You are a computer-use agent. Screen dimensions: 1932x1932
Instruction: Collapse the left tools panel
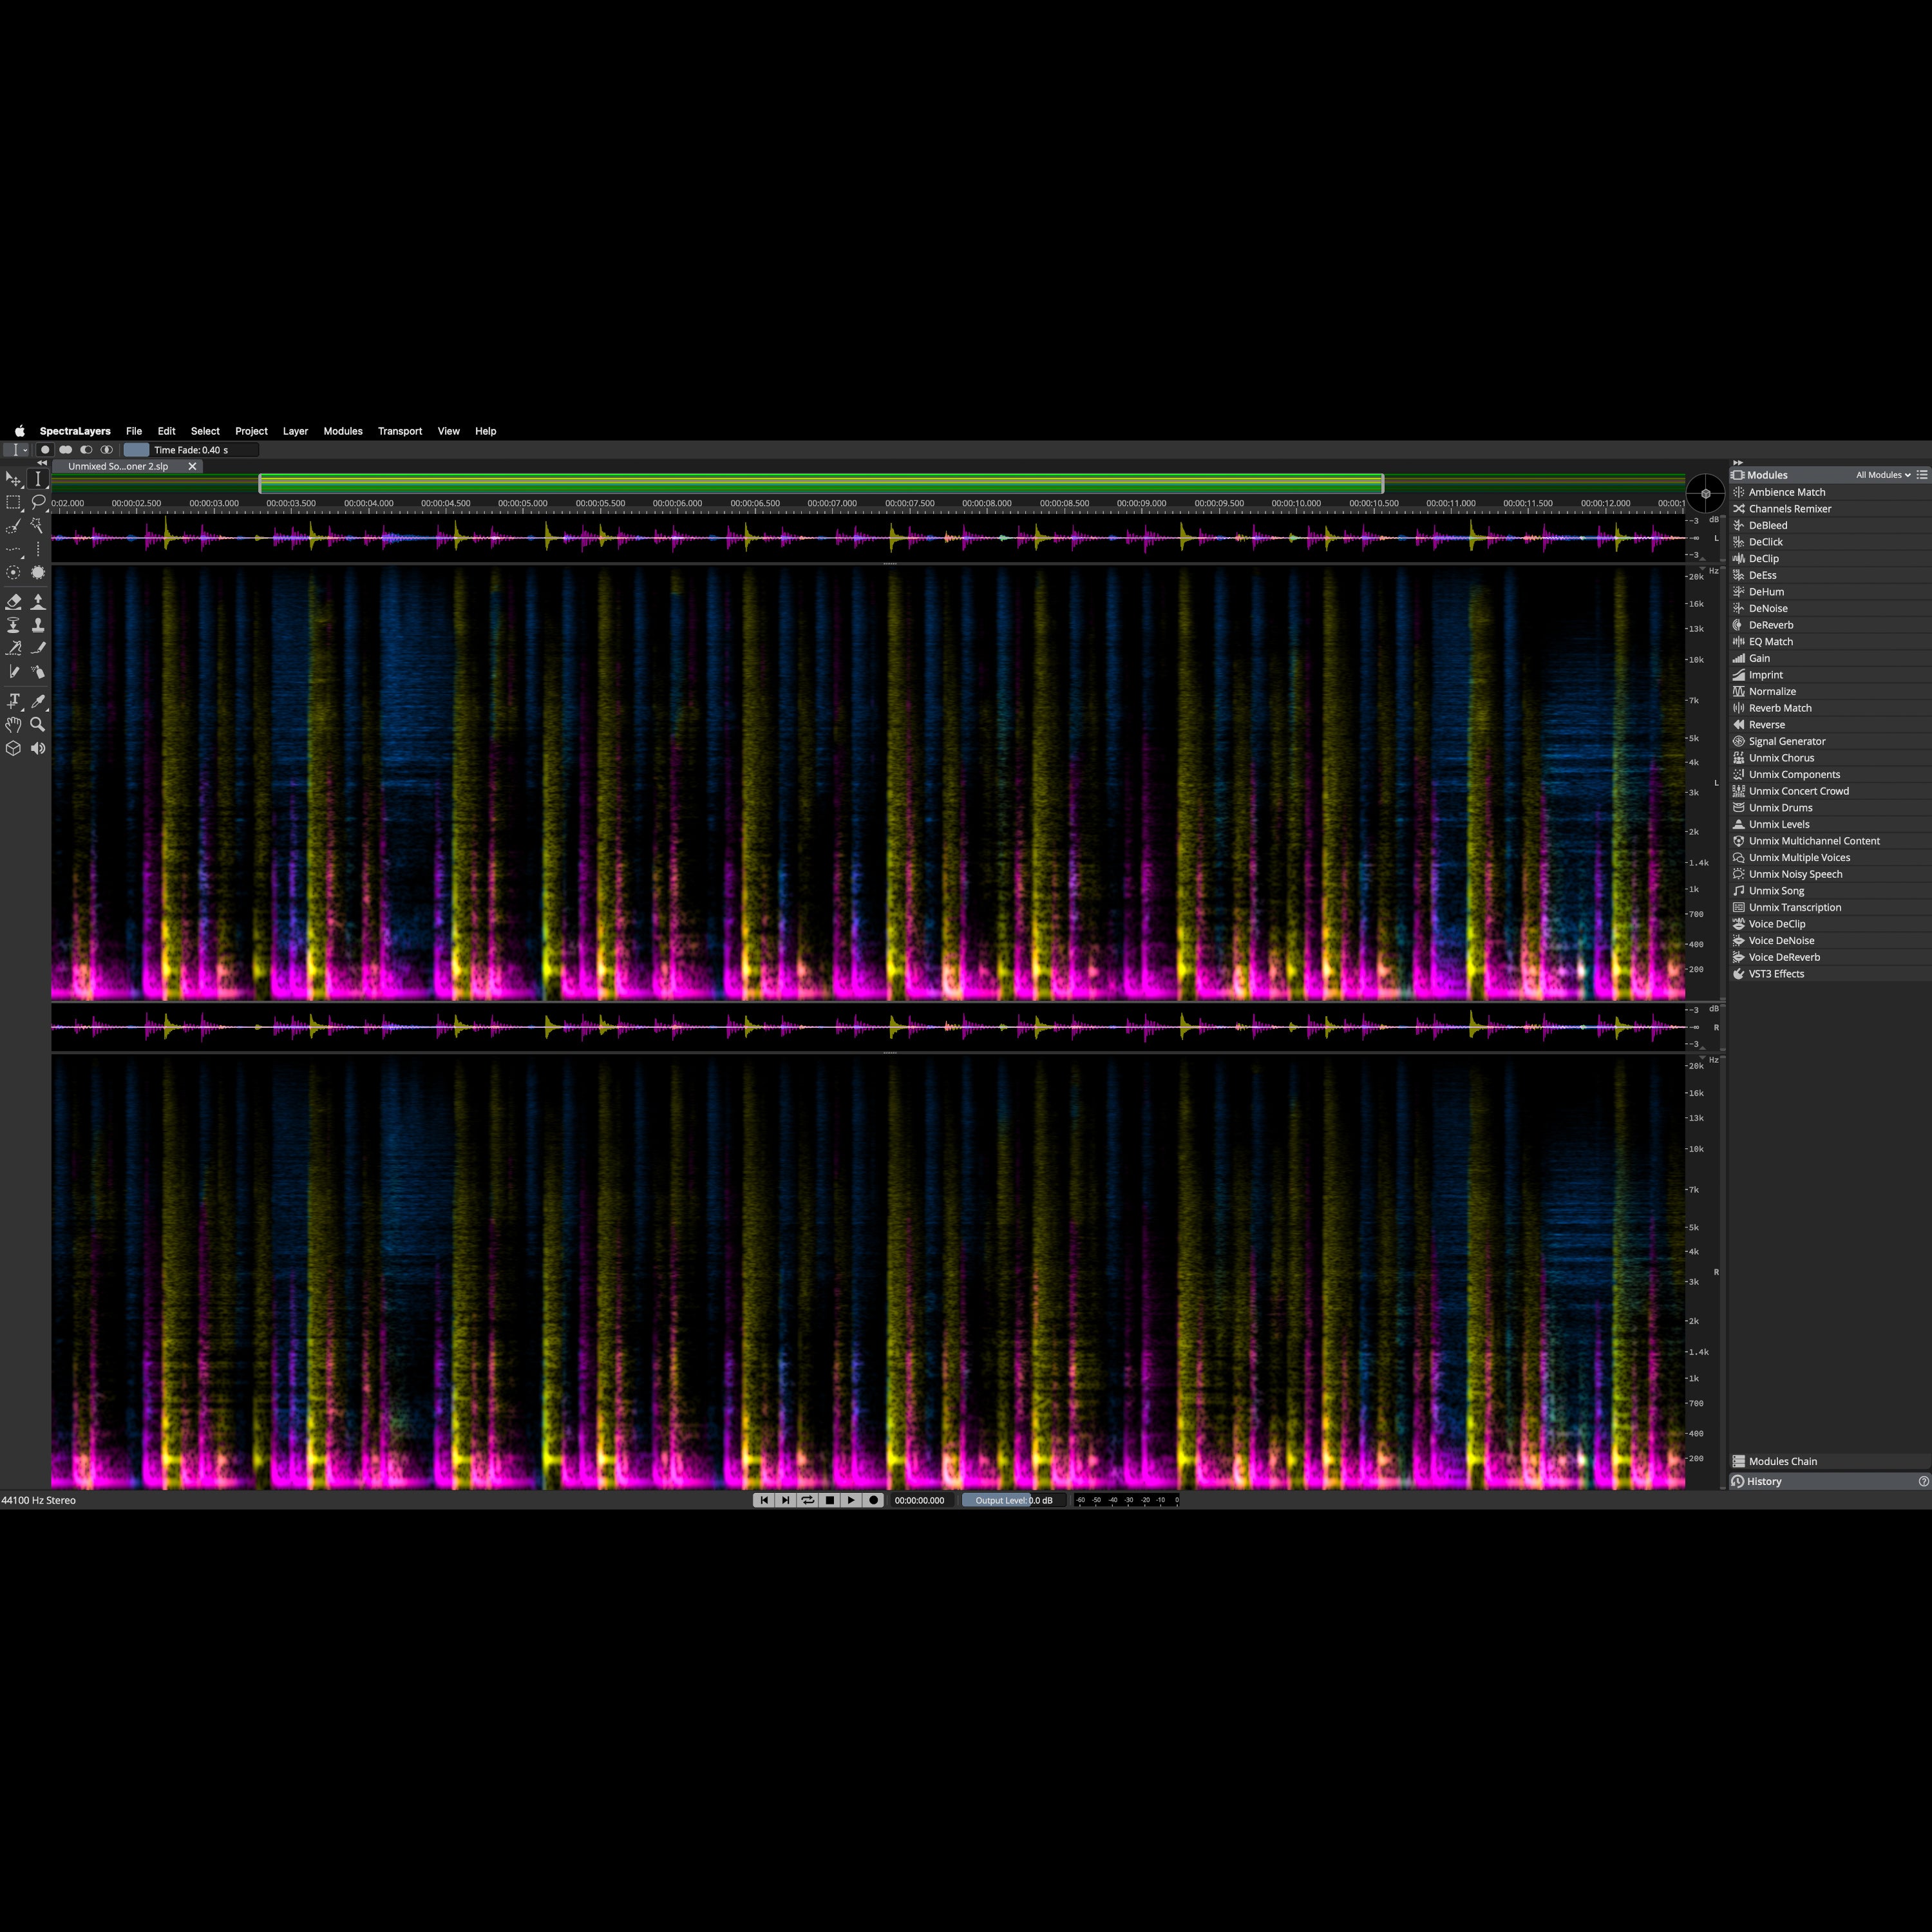pyautogui.click(x=42, y=463)
